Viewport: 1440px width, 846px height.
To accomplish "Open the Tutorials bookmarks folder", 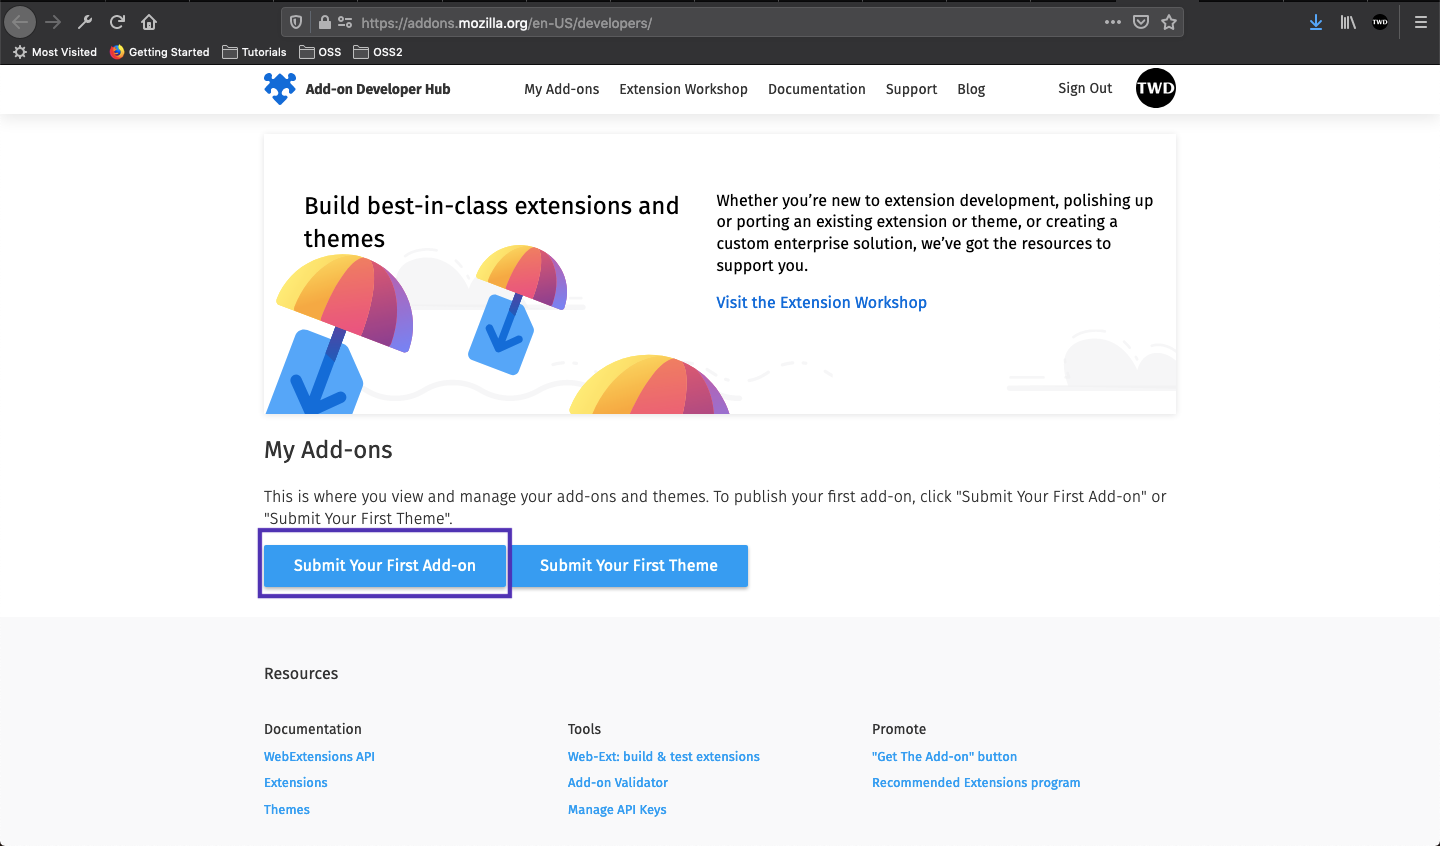I will coord(254,52).
